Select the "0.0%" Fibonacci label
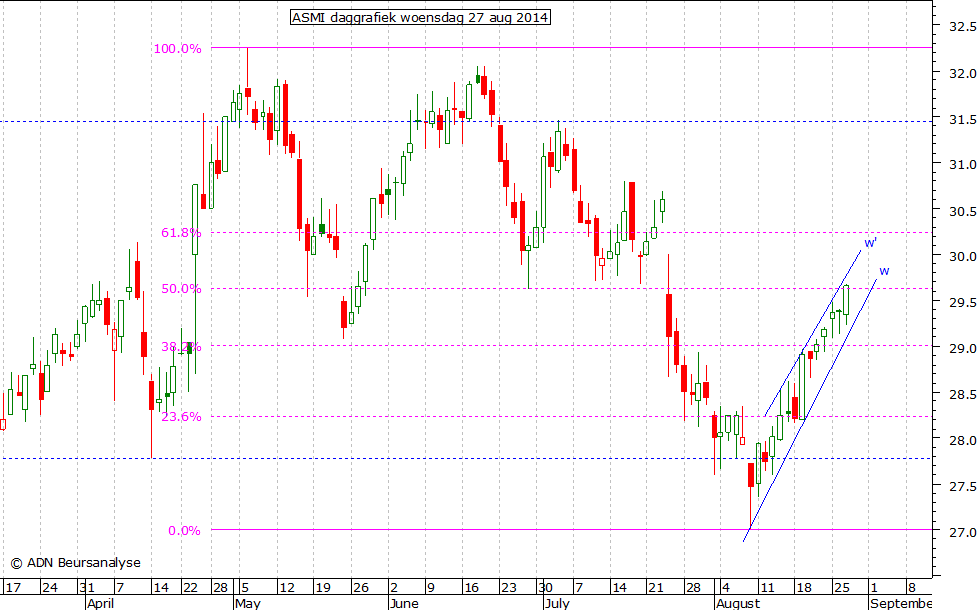Screen dimensions: 980x610 pyautogui.click(x=184, y=531)
